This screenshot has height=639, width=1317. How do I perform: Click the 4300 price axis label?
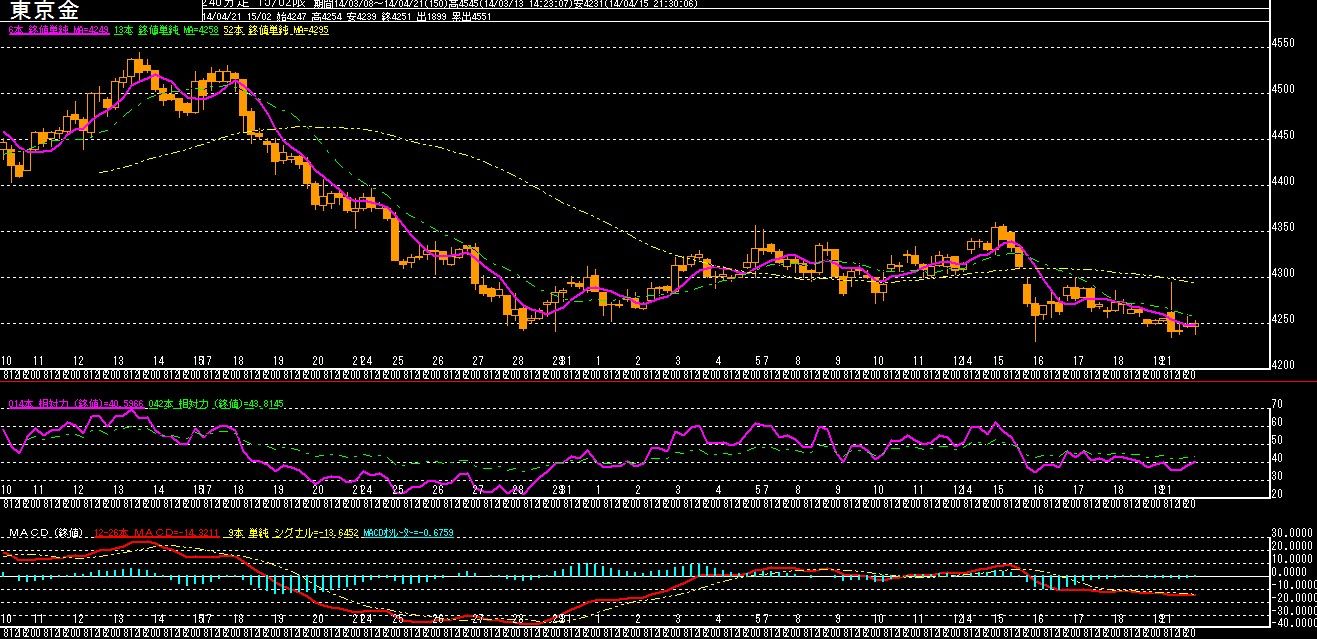click(1282, 274)
